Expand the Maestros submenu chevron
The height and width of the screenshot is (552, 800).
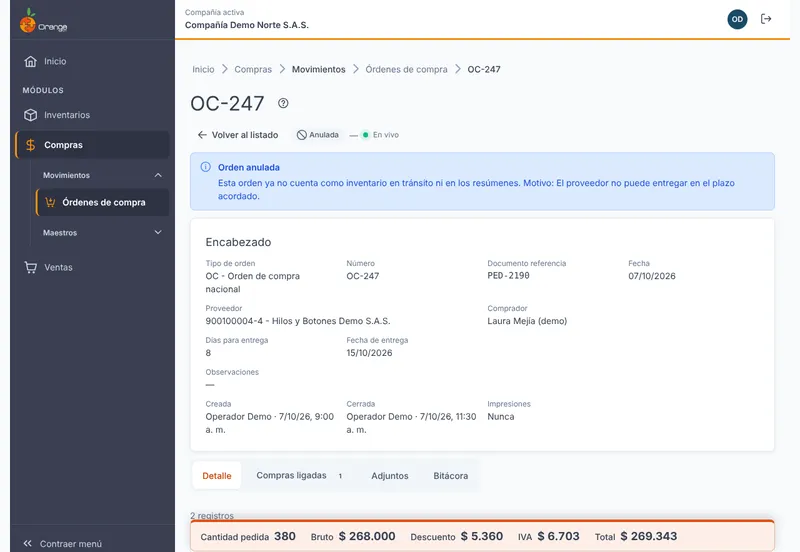pyautogui.click(x=158, y=232)
